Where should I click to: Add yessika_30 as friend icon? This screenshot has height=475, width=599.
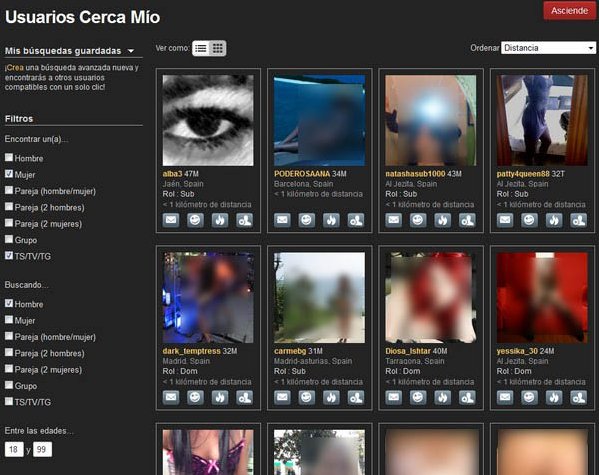[x=578, y=397]
